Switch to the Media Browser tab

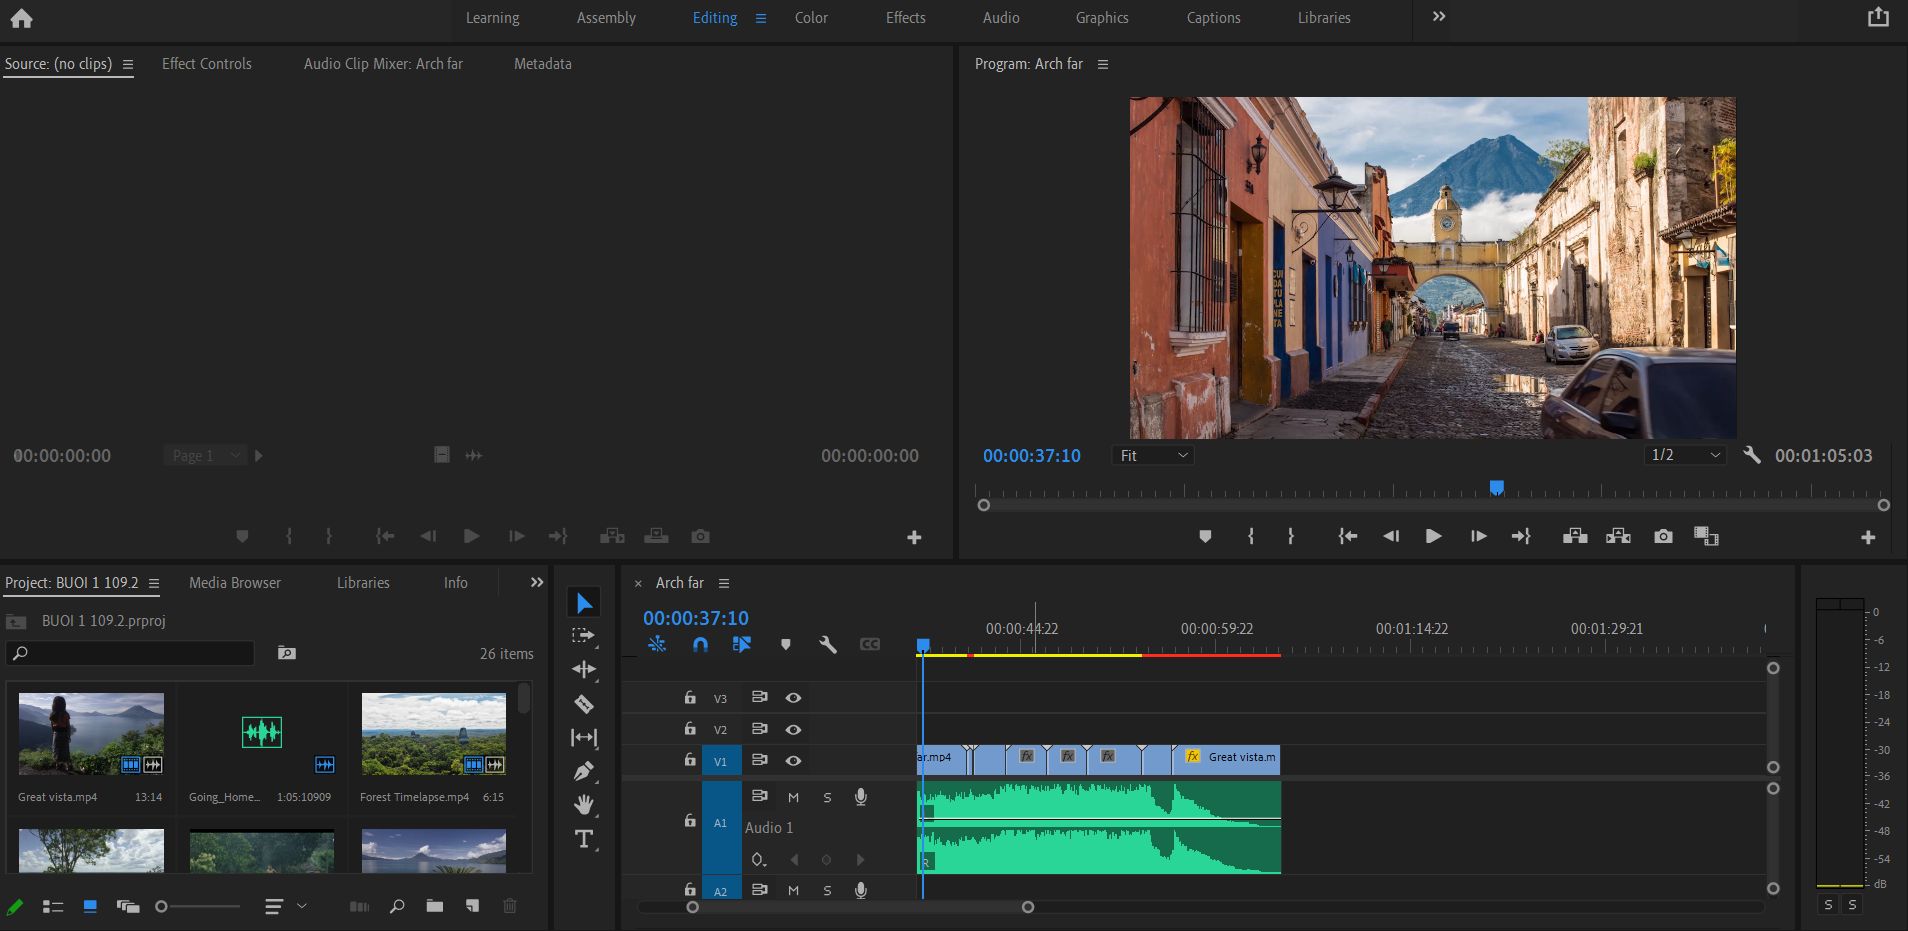tap(235, 582)
